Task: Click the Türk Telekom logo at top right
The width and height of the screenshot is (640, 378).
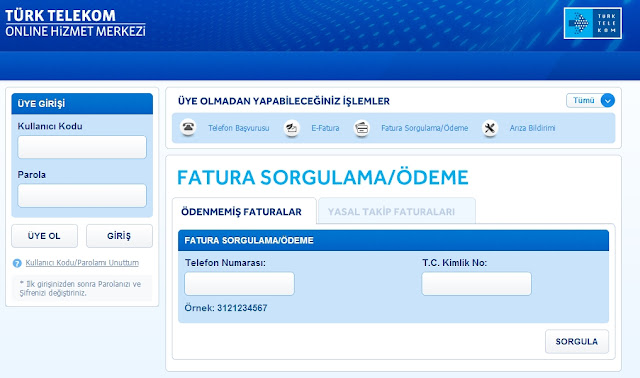Action: 593,23
